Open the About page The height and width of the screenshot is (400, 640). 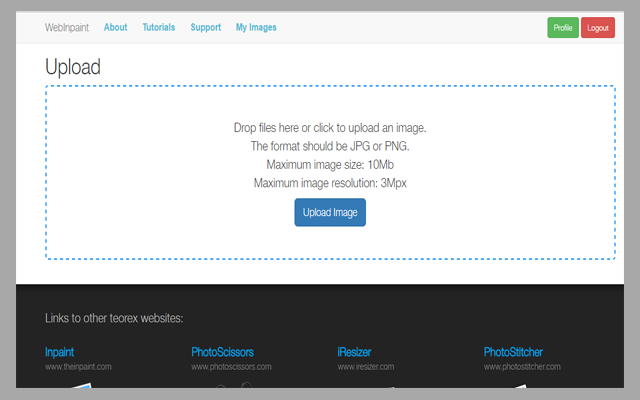click(116, 28)
